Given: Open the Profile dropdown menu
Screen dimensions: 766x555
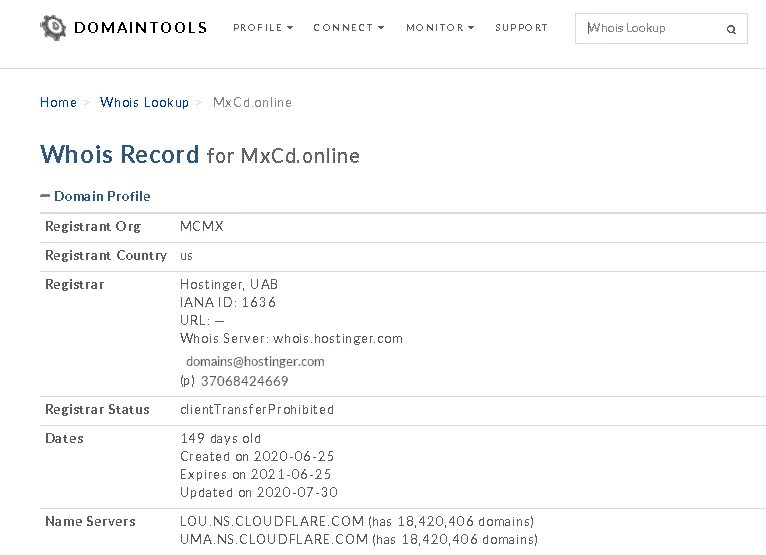Looking at the screenshot, I should tap(263, 28).
